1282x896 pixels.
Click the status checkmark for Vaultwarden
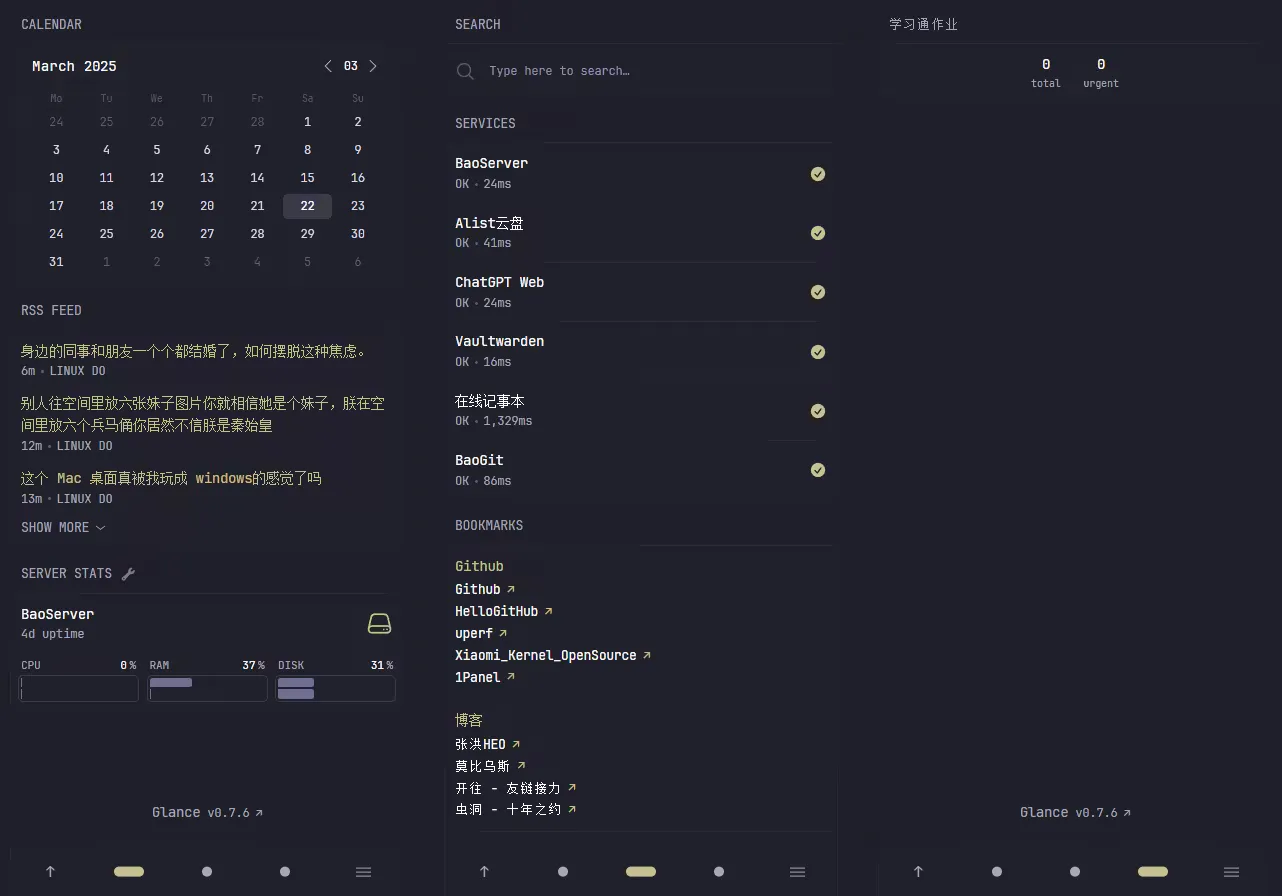pyautogui.click(x=818, y=352)
